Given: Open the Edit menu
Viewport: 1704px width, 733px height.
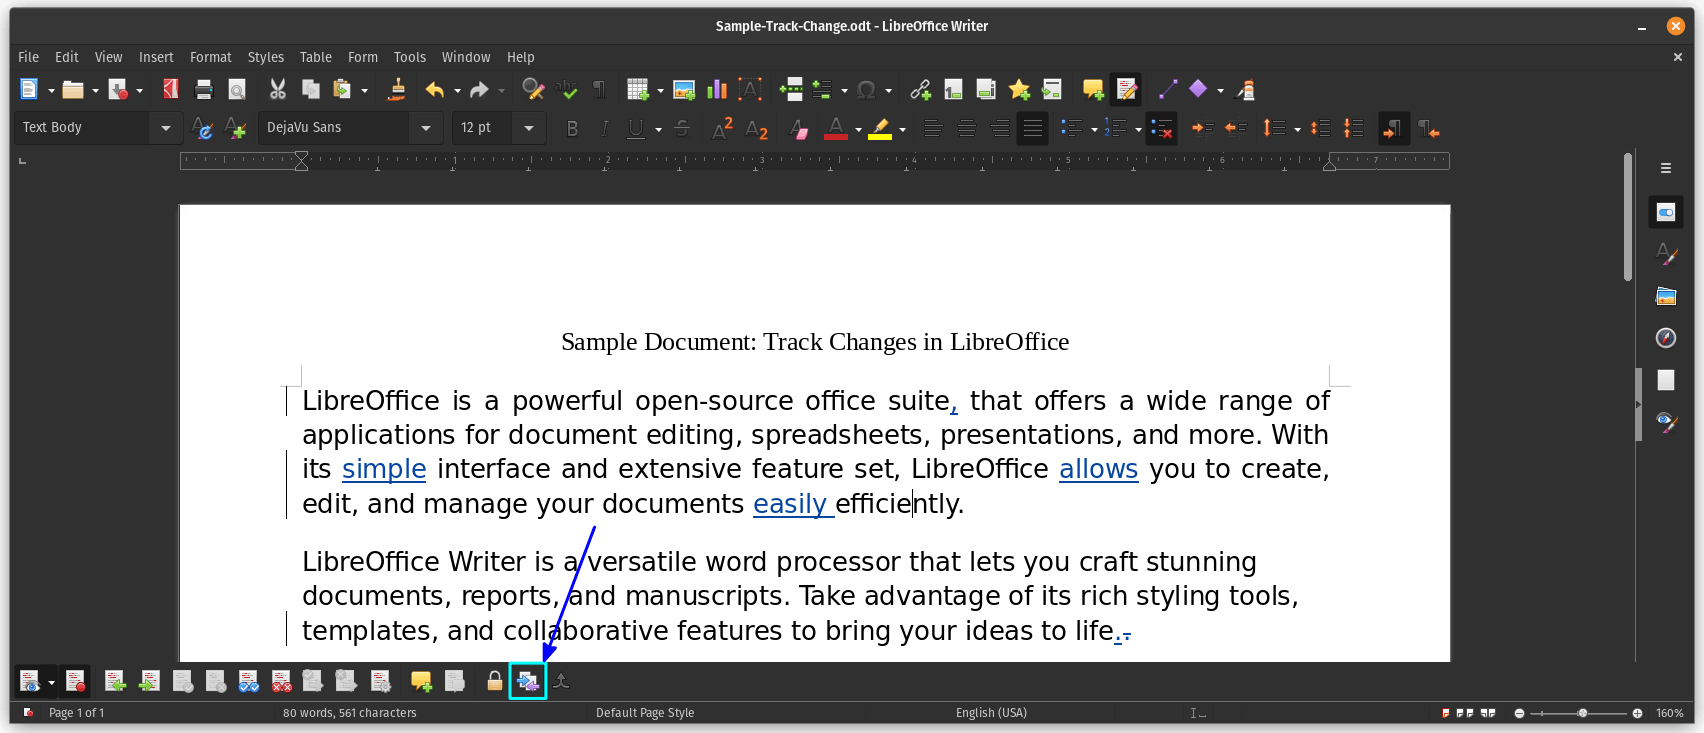Looking at the screenshot, I should [67, 57].
